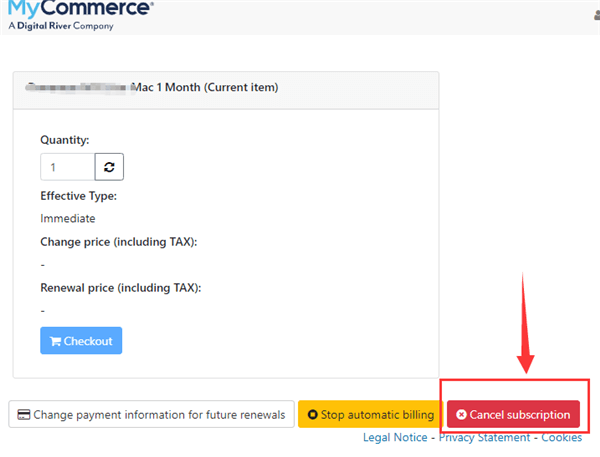Focus the Quantity input field
Screen dimensions: 600x457
67,166
